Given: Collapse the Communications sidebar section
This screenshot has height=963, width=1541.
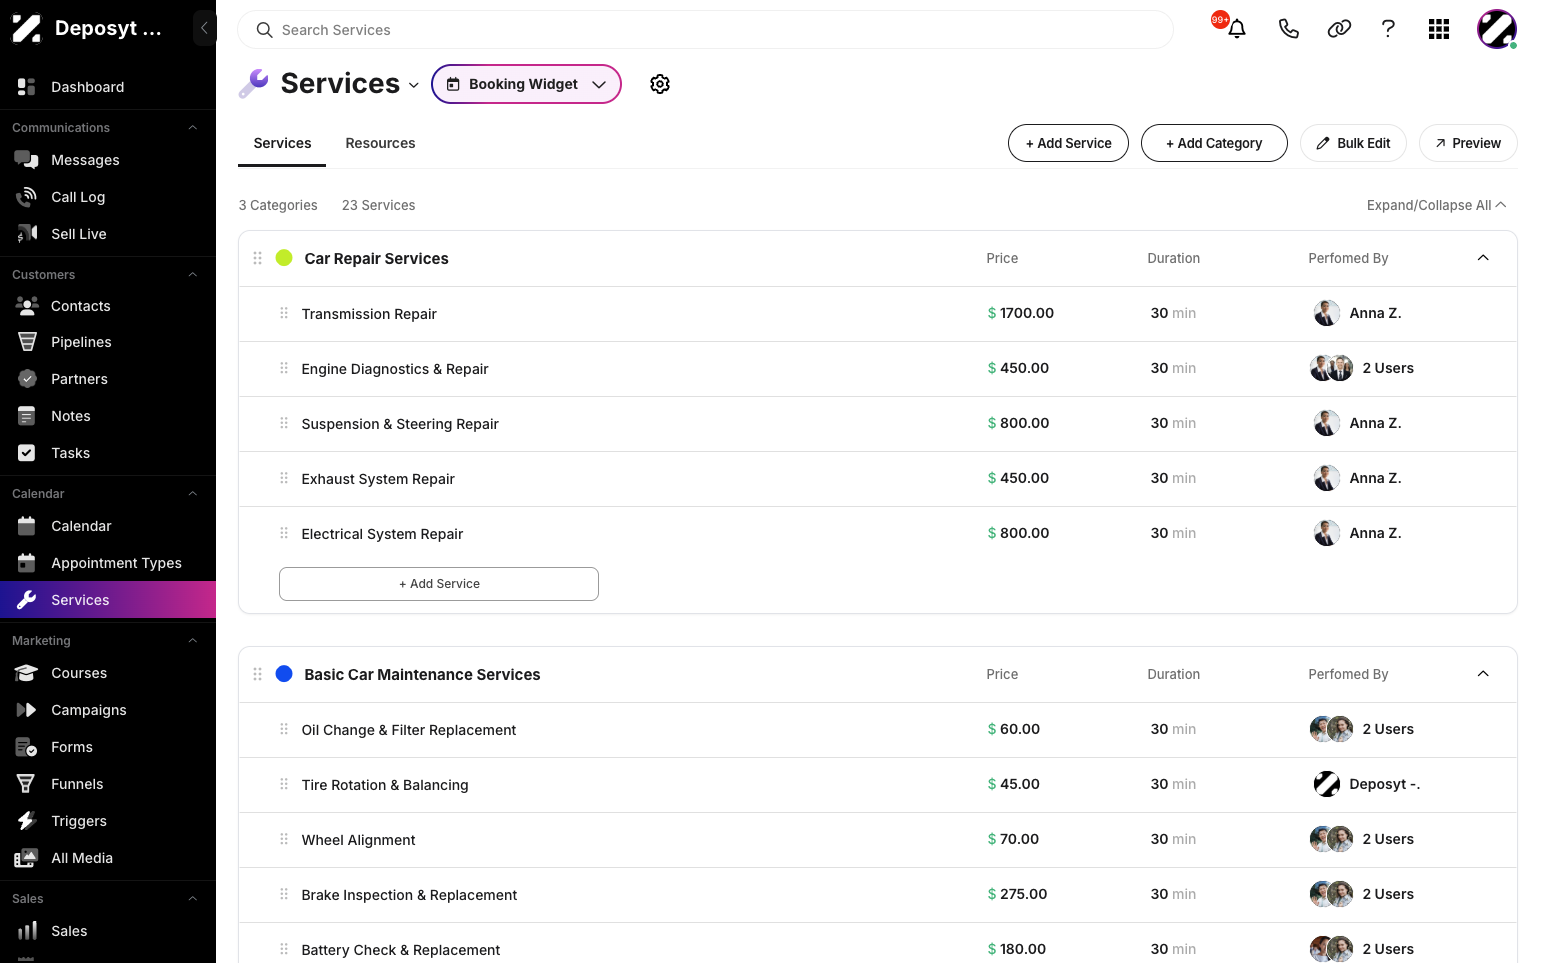Looking at the screenshot, I should pos(193,128).
